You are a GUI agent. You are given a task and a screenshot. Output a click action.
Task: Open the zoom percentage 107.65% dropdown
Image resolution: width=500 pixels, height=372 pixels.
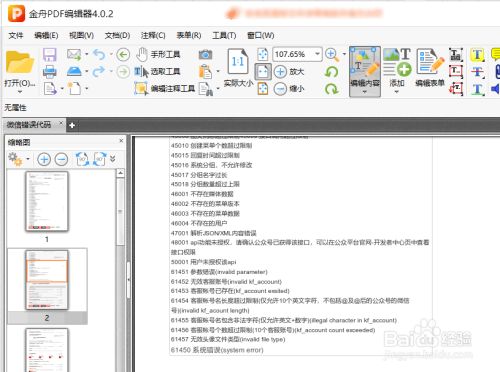pyautogui.click(x=317, y=53)
